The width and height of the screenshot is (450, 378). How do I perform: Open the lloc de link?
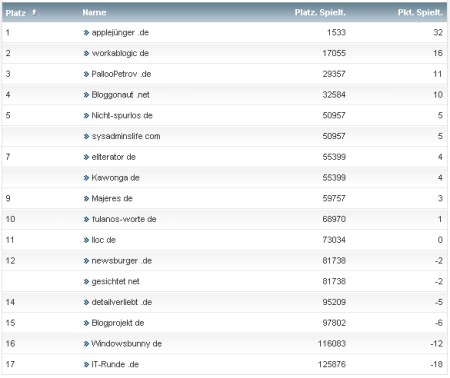pyautogui.click(x=104, y=240)
